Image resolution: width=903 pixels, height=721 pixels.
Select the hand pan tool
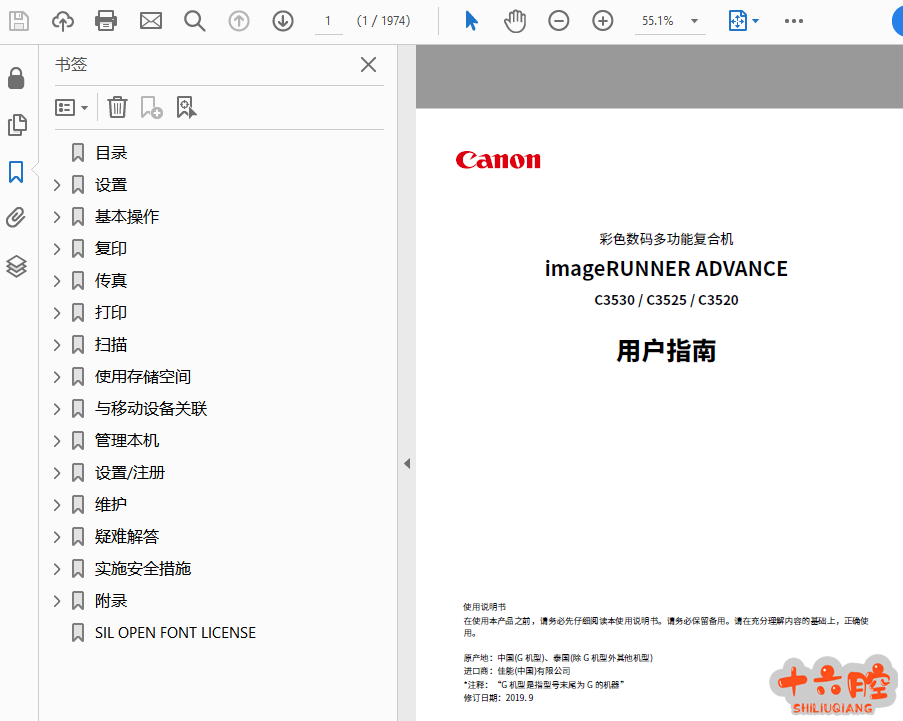click(515, 21)
